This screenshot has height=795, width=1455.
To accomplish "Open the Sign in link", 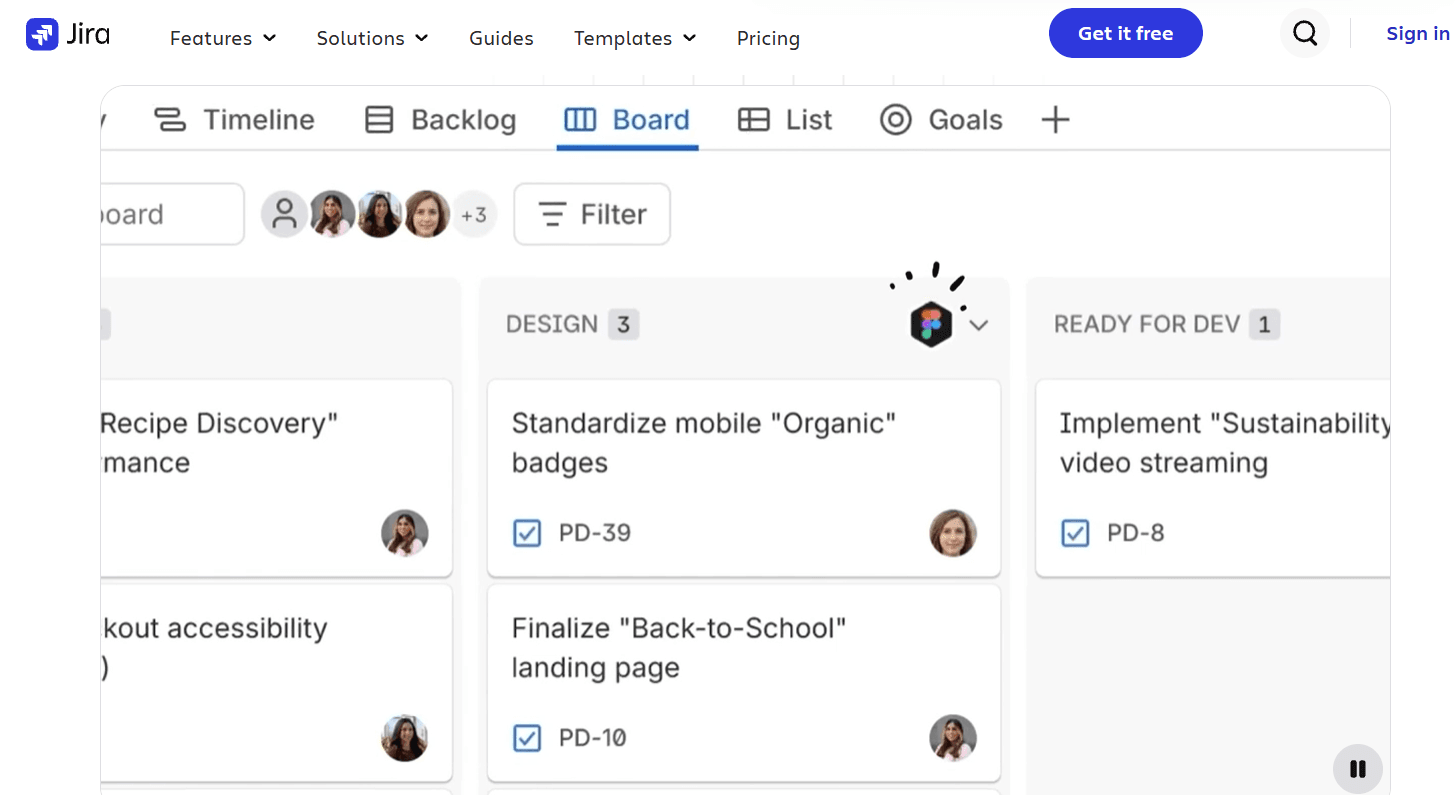I will pos(1418,33).
